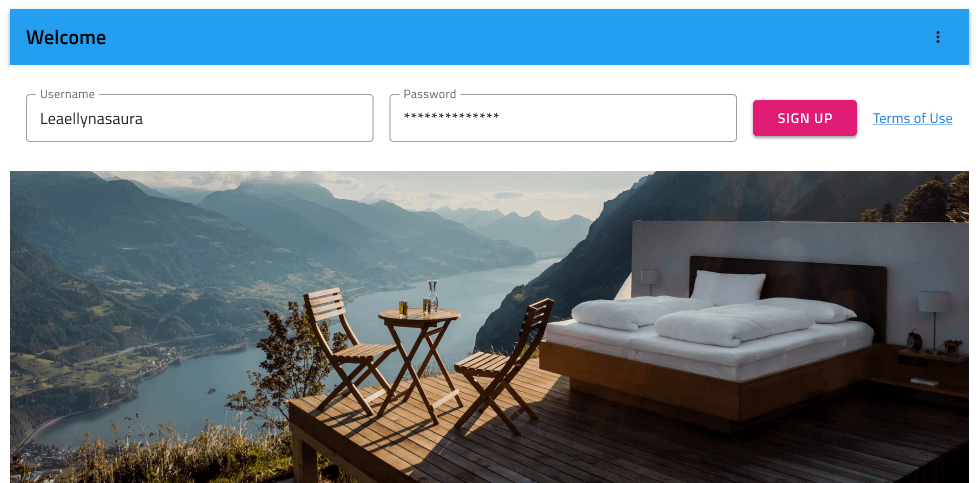Click the upright pillow against the headboard
The width and height of the screenshot is (979, 483).
(x=728, y=287)
